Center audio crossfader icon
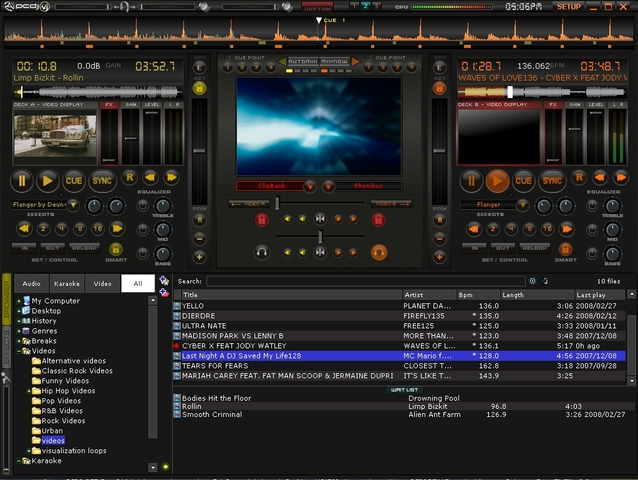 click(x=320, y=253)
